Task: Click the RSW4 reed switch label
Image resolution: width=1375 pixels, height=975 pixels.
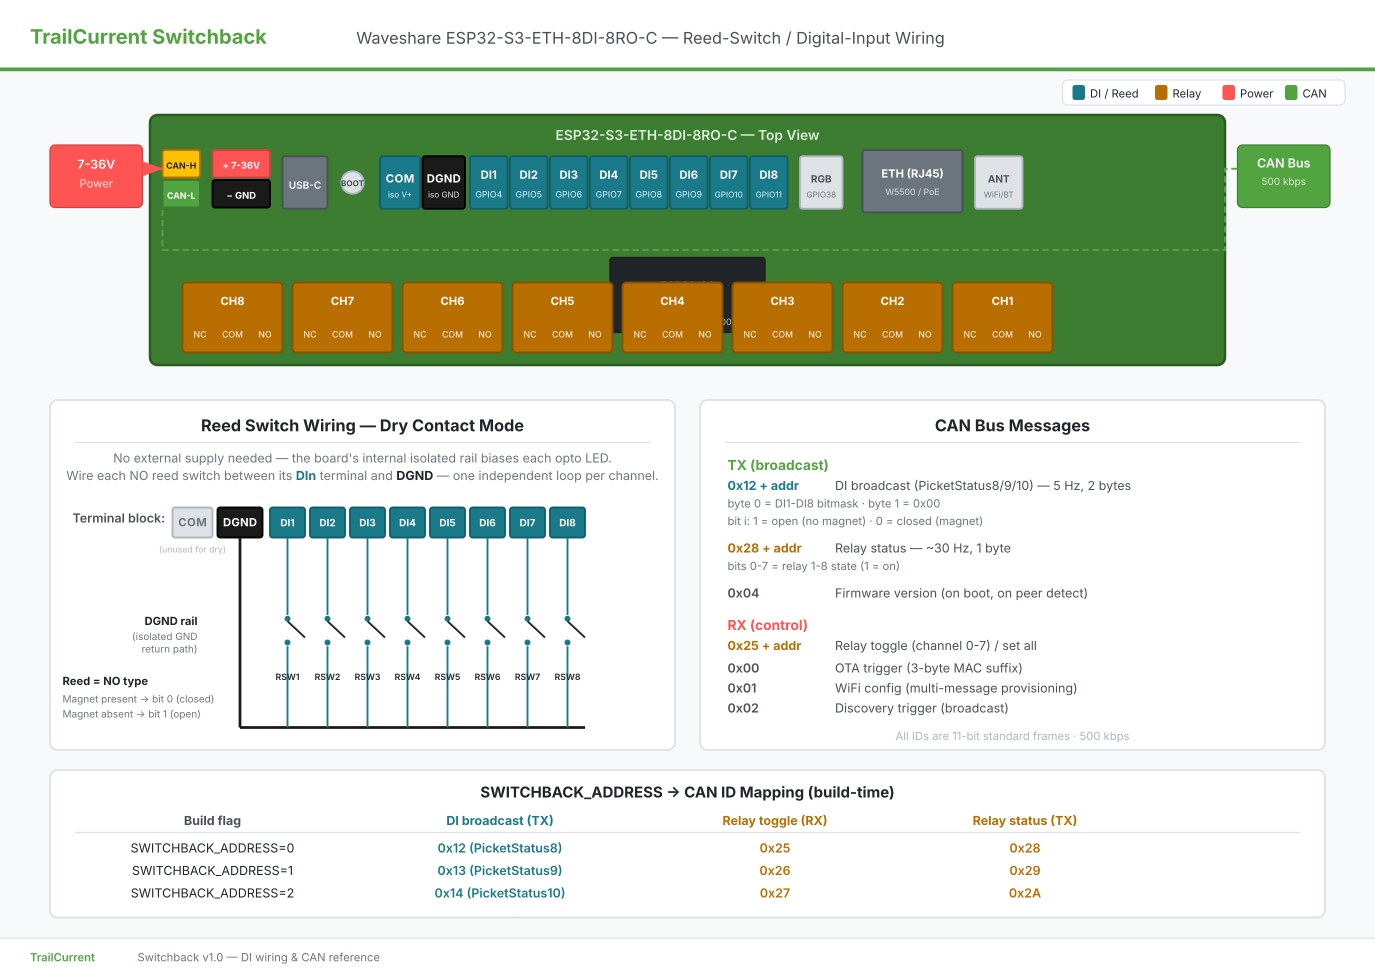Action: (407, 677)
